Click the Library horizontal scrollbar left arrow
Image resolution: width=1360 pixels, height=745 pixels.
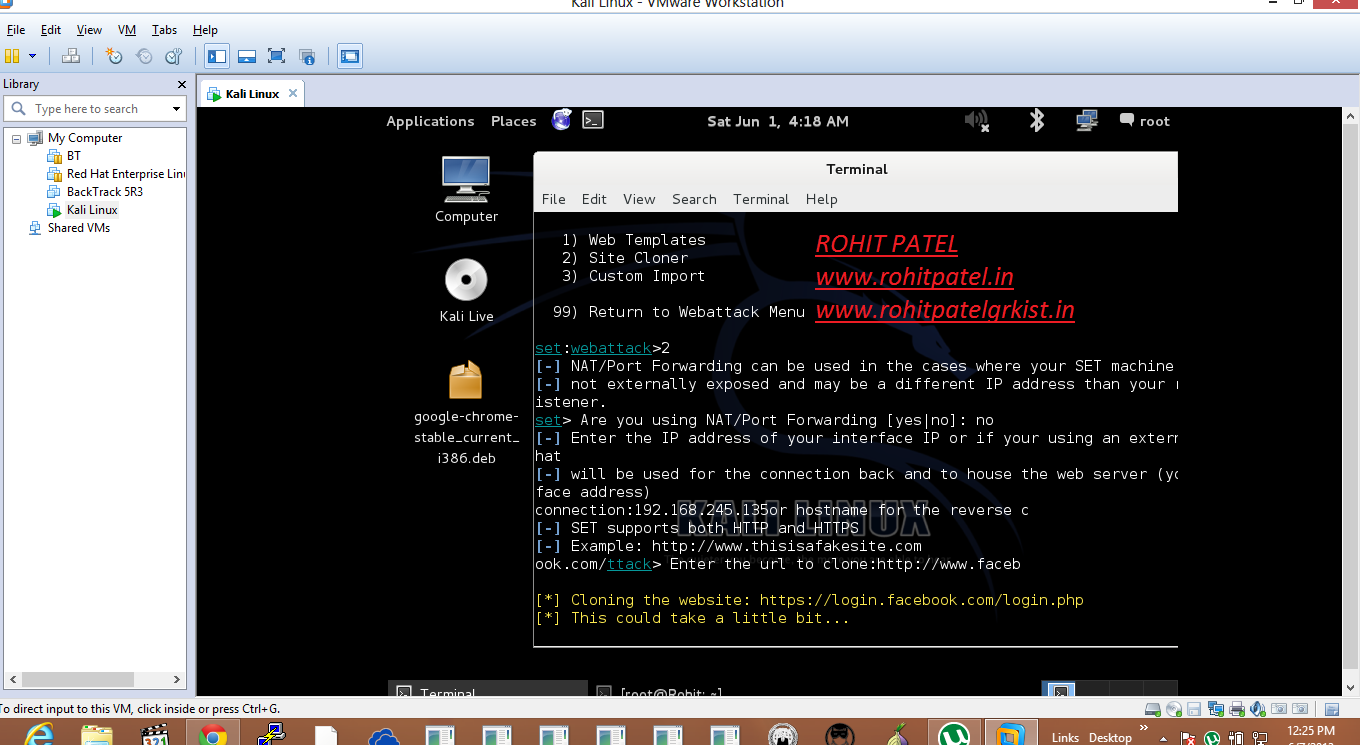point(11,679)
